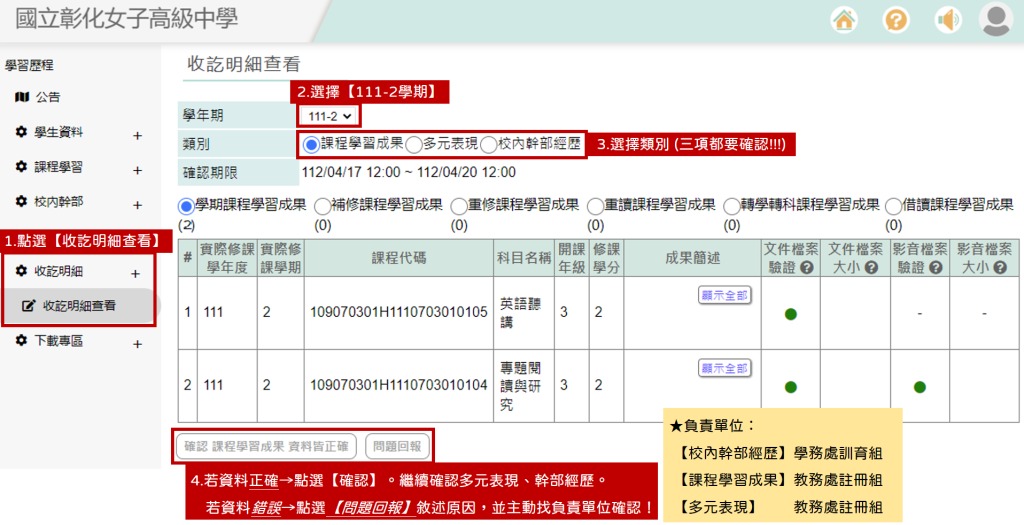
Task: Select the 多元表現 category radio
Action: point(413,145)
